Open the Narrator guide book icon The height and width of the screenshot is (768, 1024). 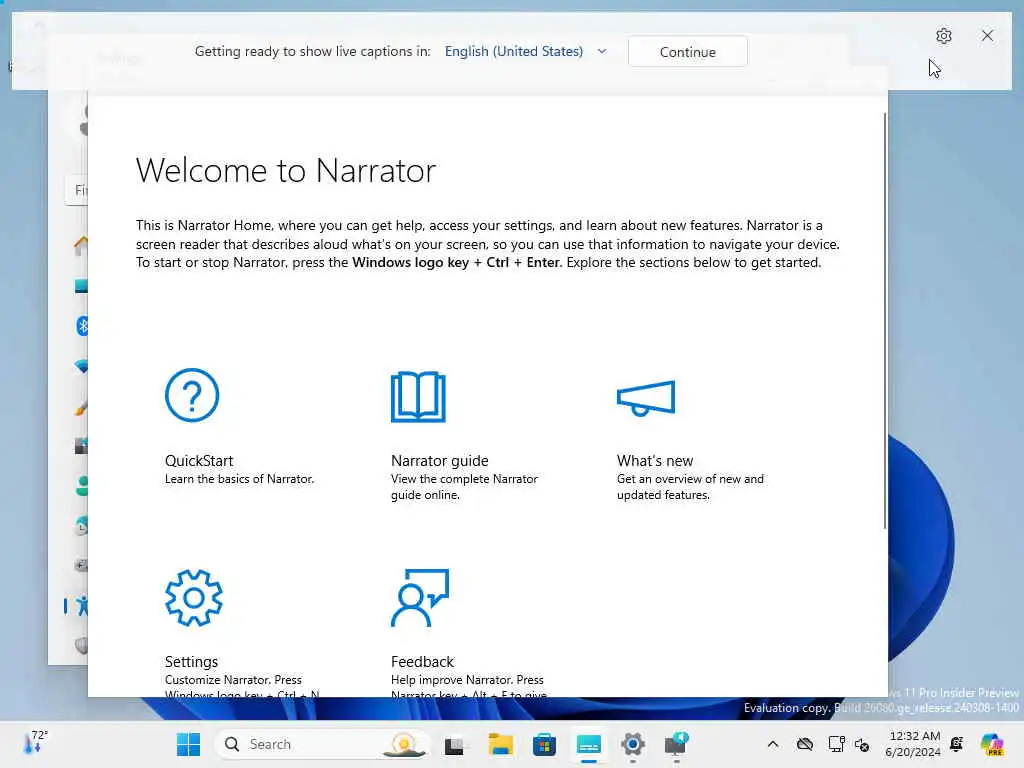coord(418,397)
